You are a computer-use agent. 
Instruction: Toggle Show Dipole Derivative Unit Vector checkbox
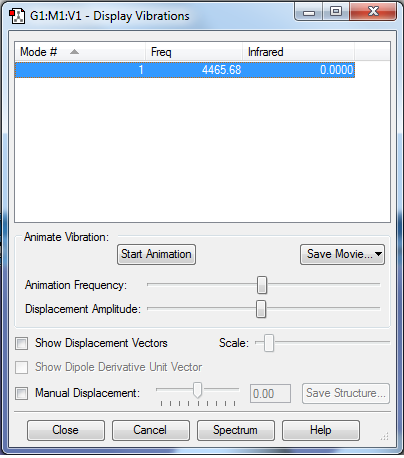(22, 367)
